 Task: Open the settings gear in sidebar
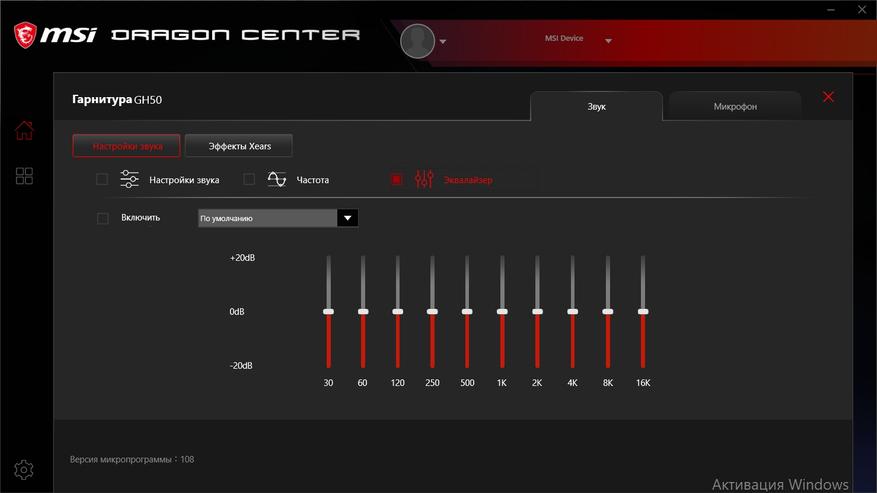[23, 469]
